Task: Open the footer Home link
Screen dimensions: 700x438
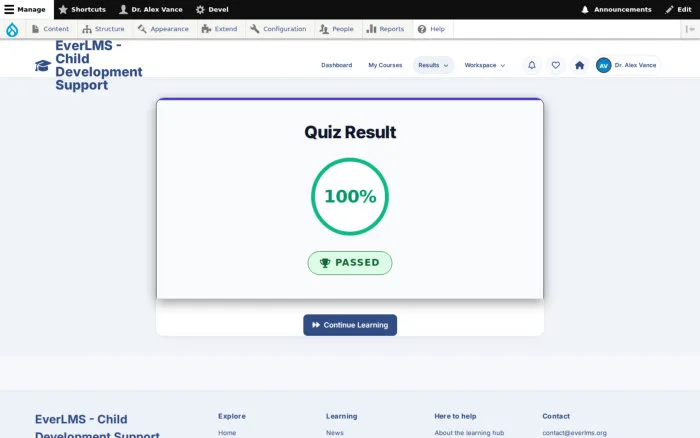Action: [x=227, y=433]
